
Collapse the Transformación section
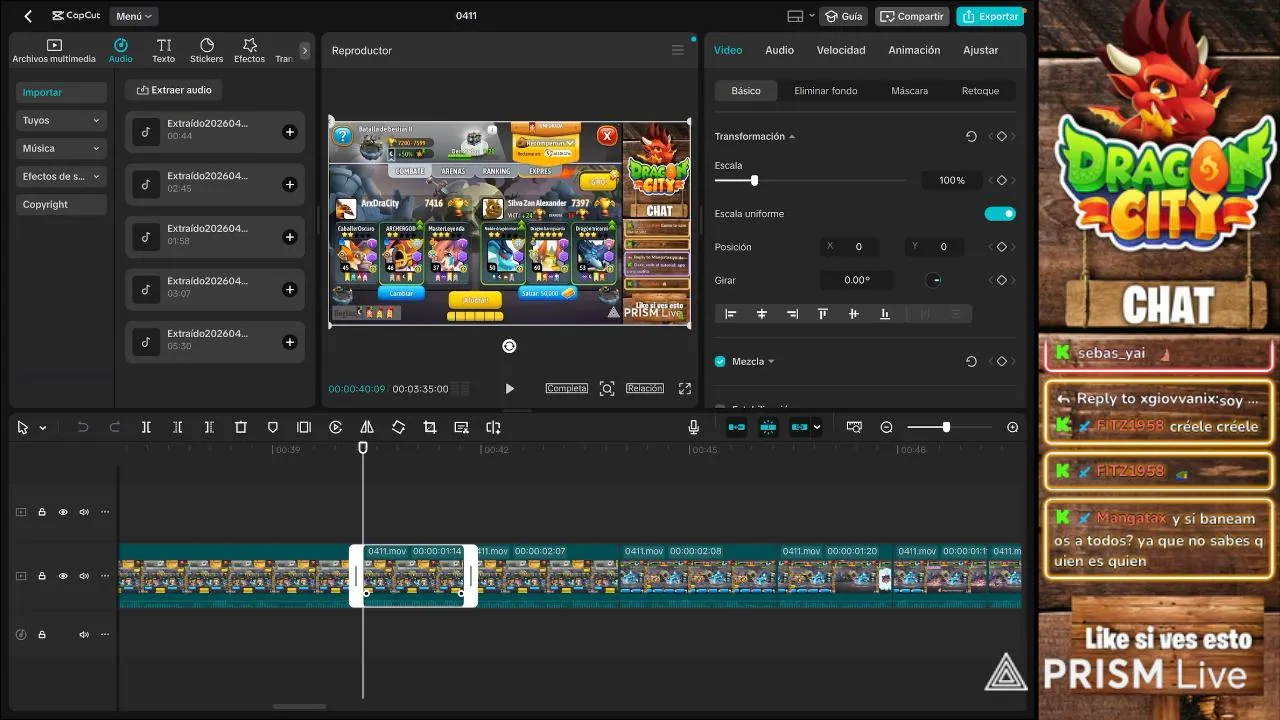coord(792,137)
